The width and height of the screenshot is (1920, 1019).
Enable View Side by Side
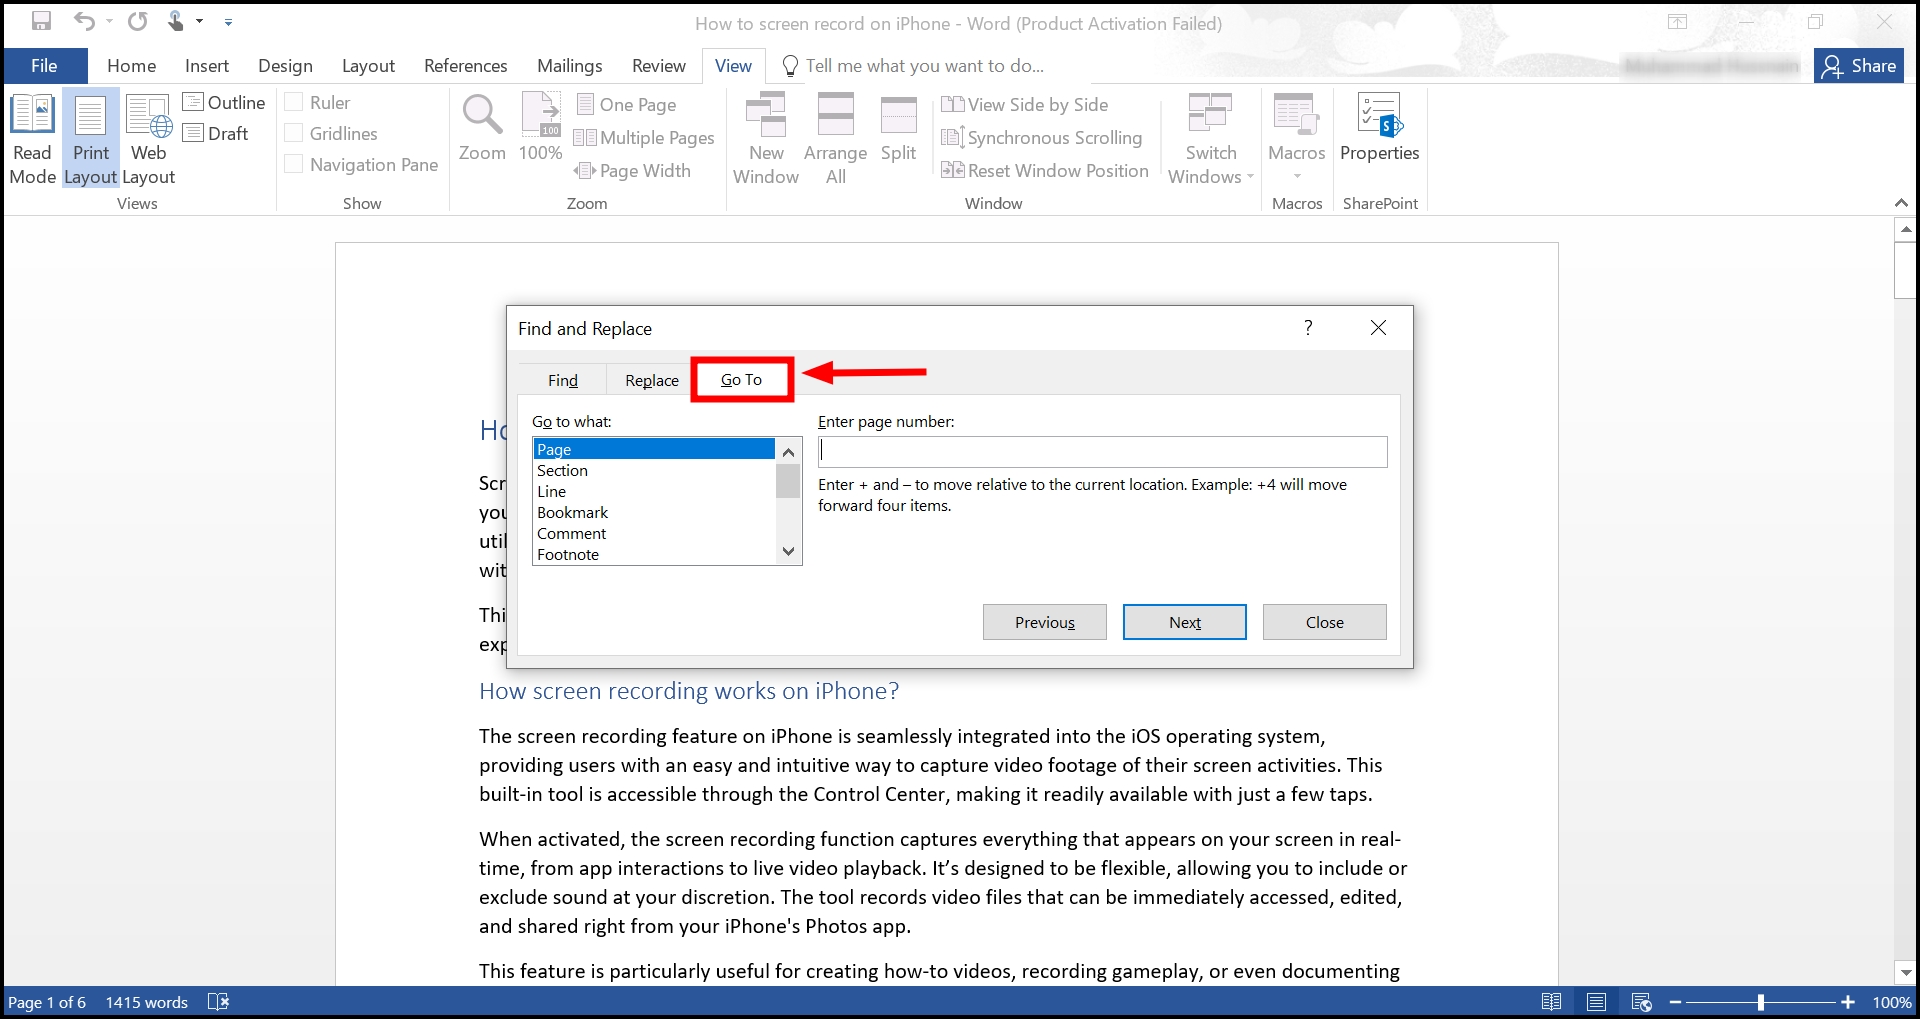[x=1025, y=104]
